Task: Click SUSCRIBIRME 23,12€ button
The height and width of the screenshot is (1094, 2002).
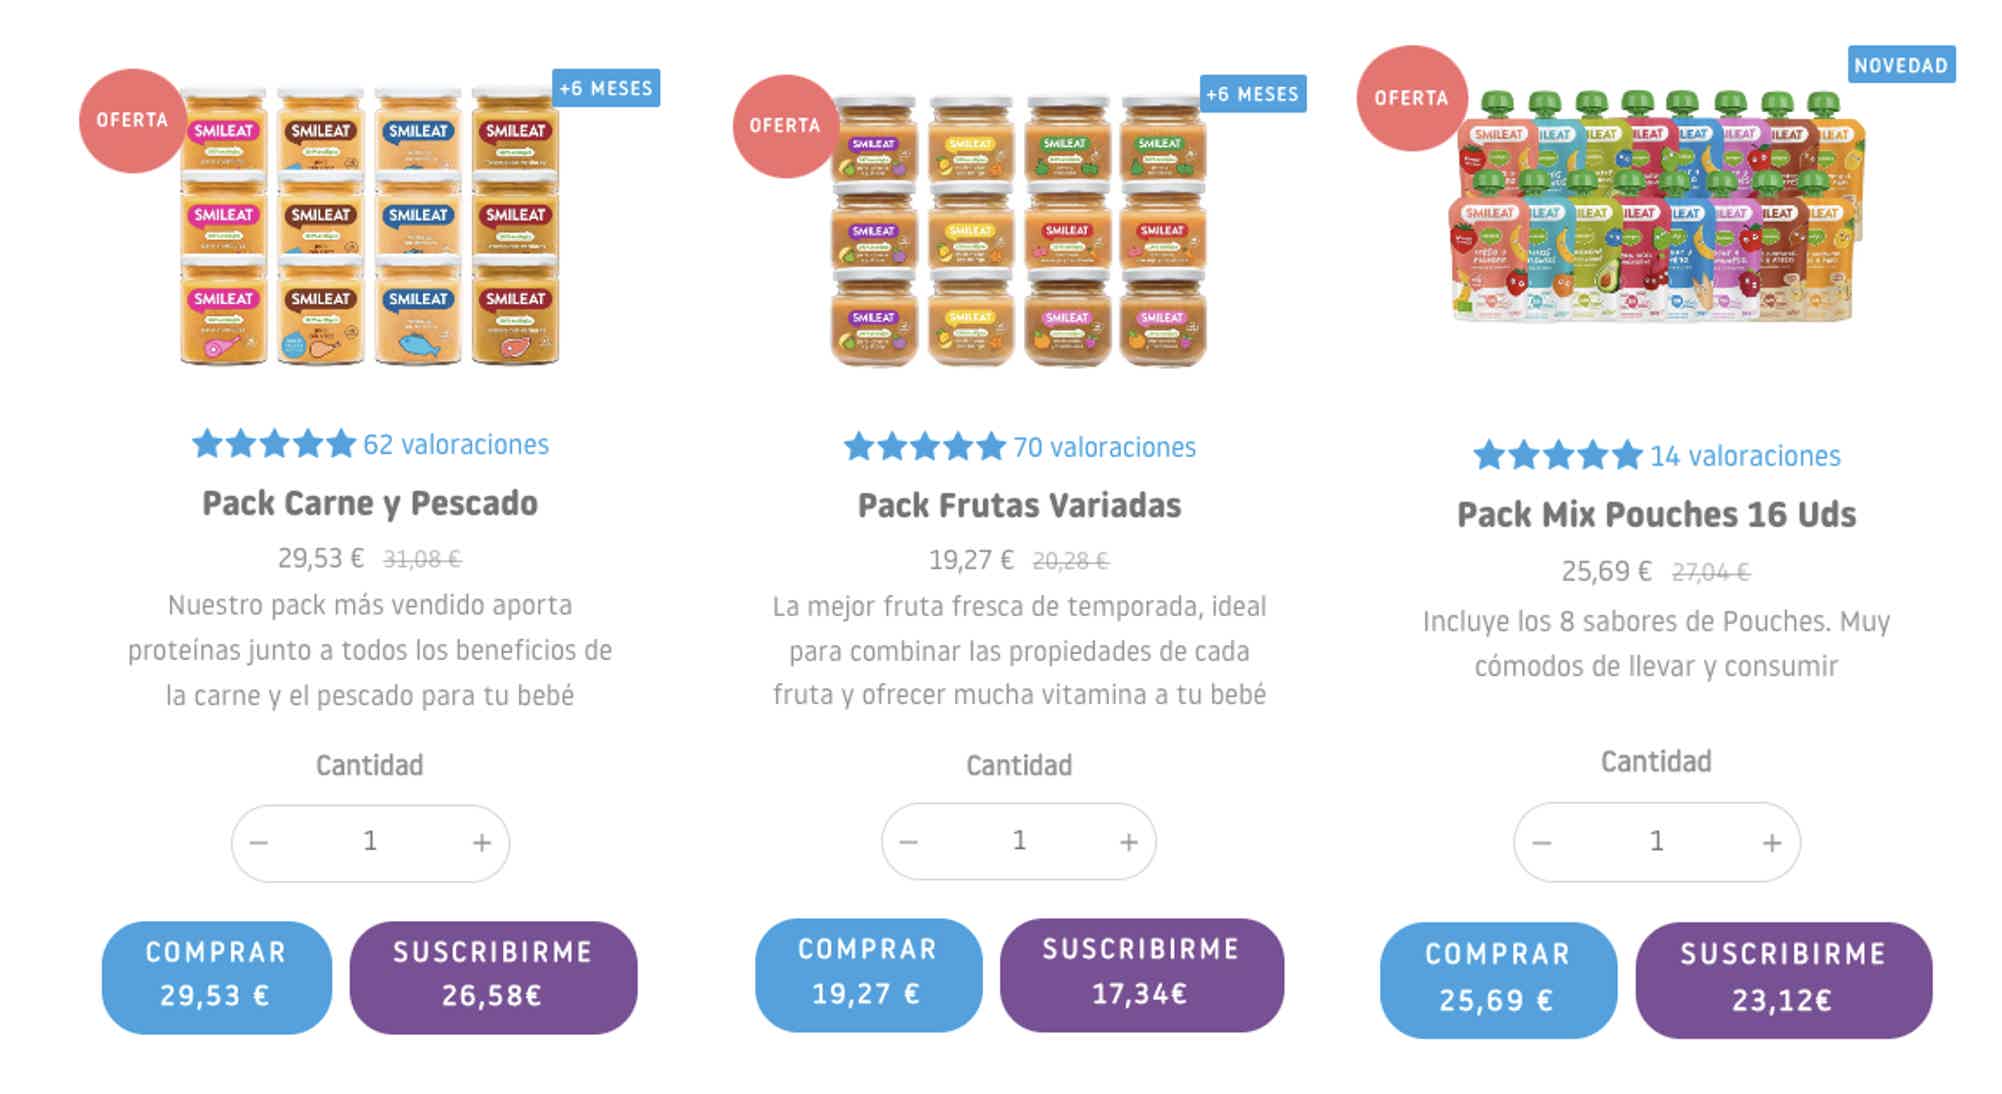Action: [1783, 980]
